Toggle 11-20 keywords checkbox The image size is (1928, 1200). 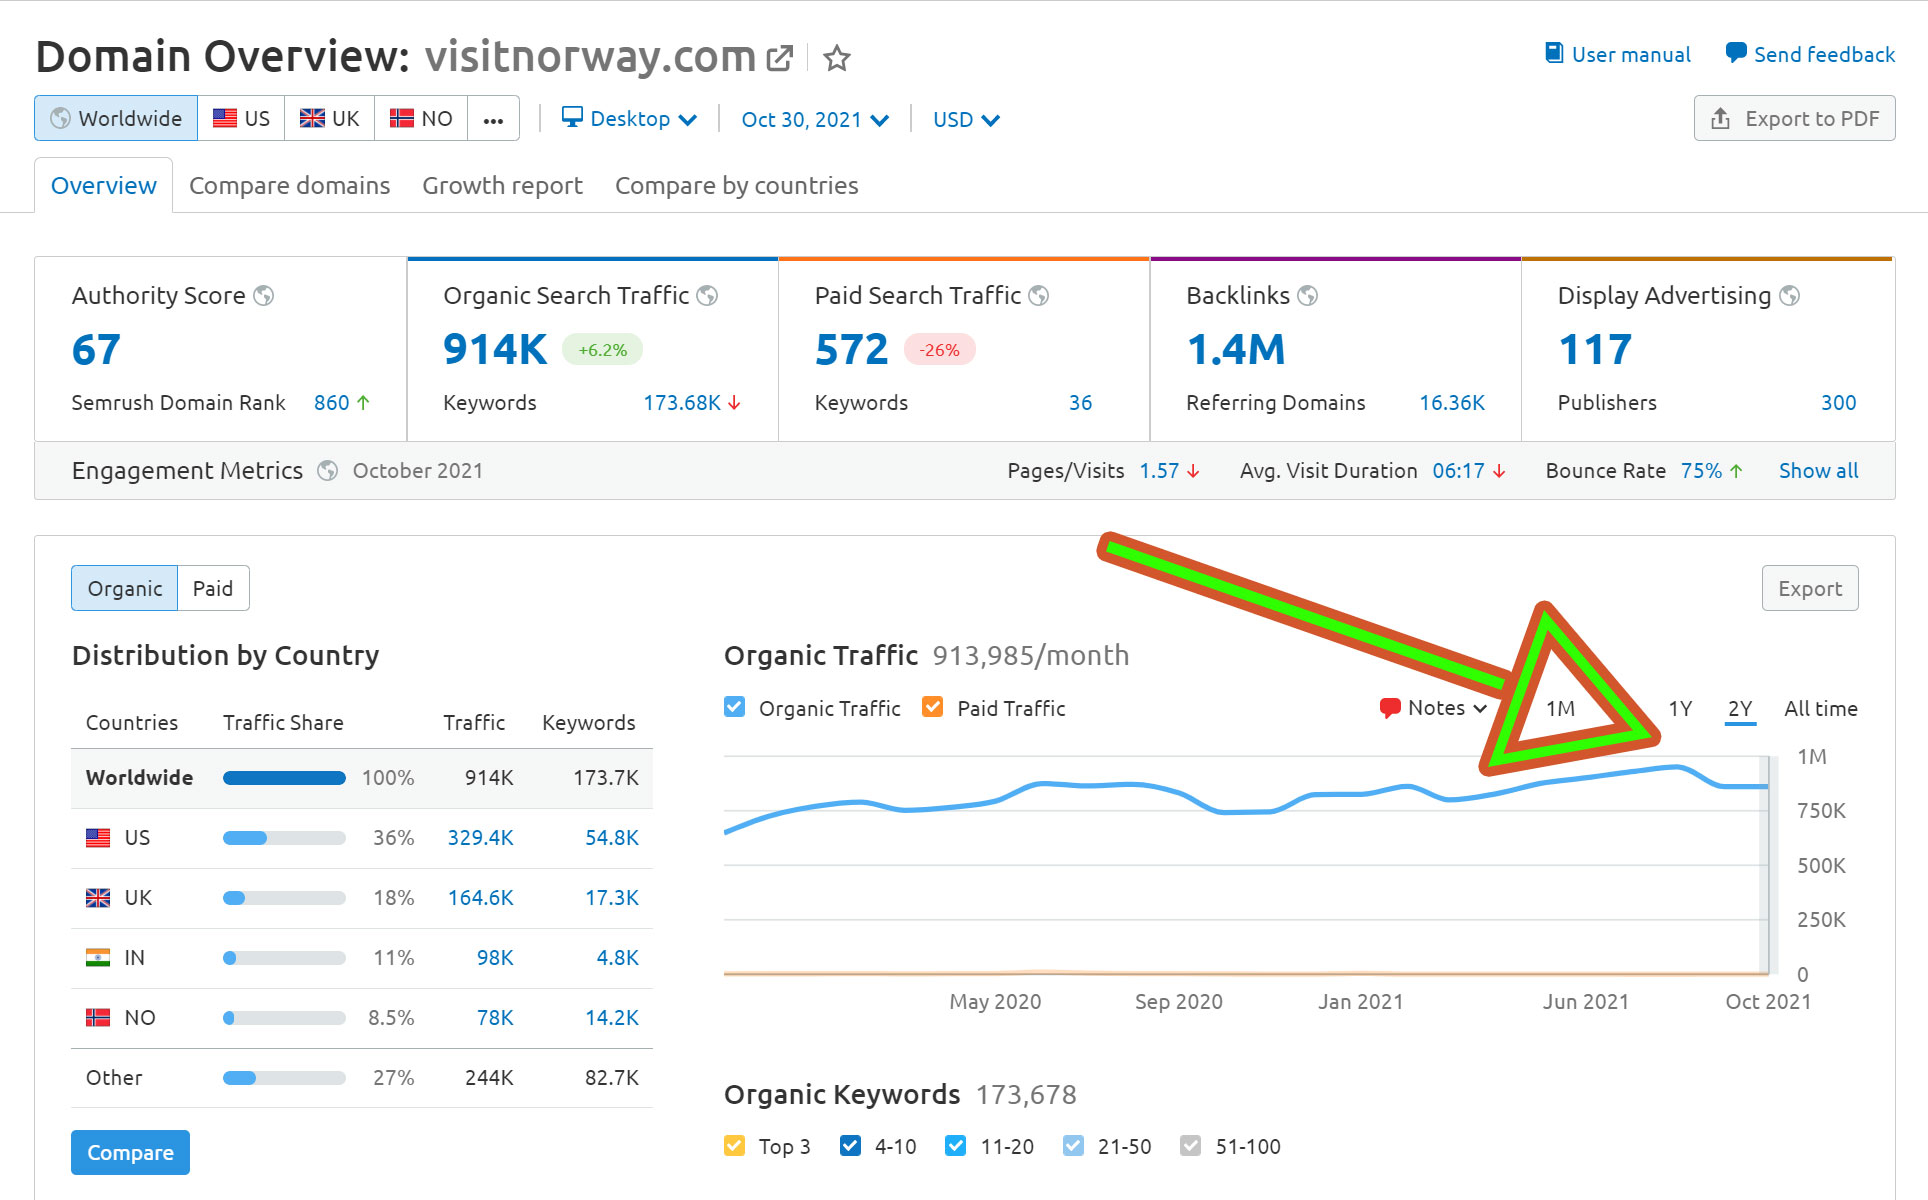[x=956, y=1145]
